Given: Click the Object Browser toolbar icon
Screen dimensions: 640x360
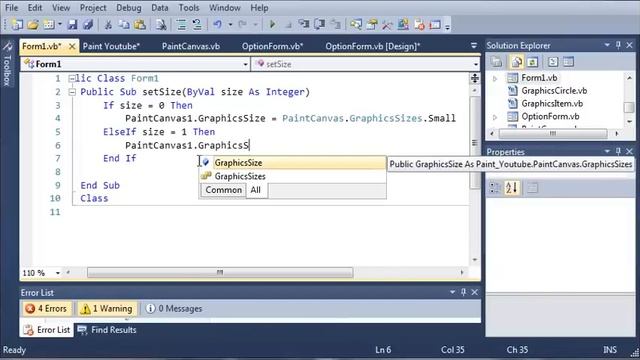Looking at the screenshot, I should pyautogui.click(x=403, y=24).
